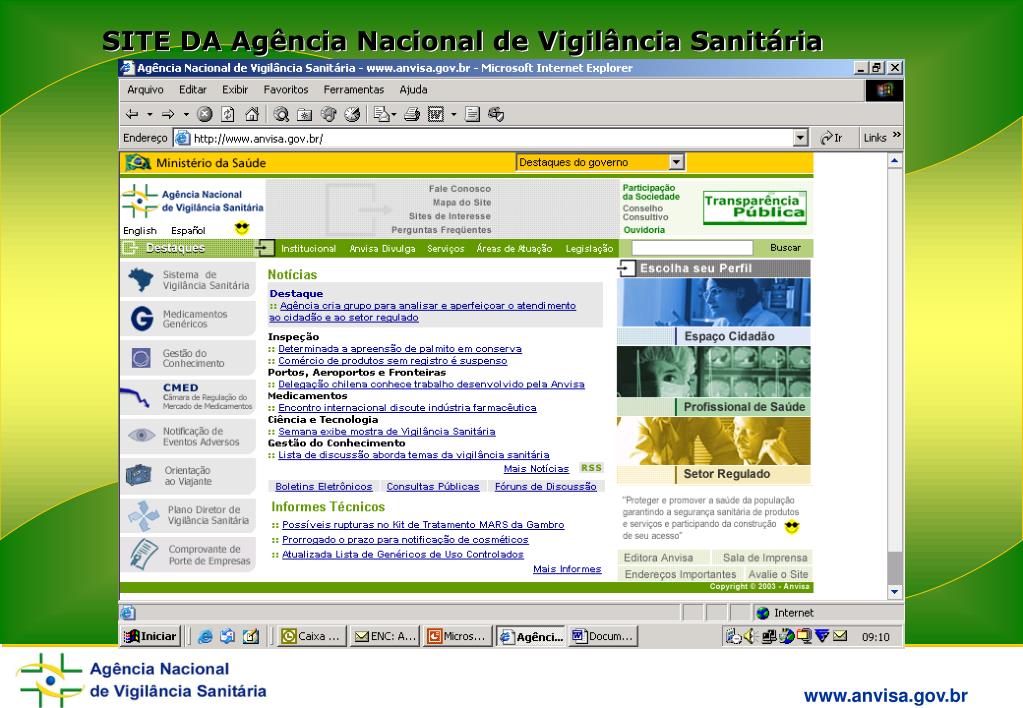1023x708 pixels.
Task: Click the address bar URL field
Action: [483, 138]
